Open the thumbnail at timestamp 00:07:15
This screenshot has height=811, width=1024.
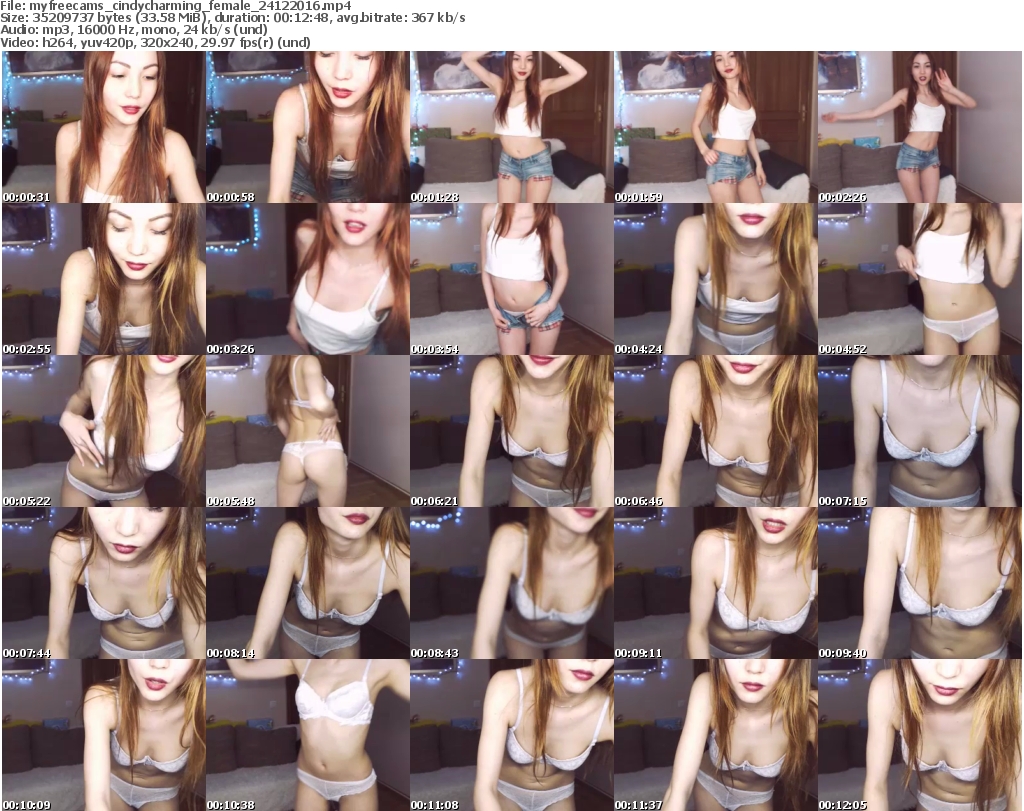[x=920, y=431]
